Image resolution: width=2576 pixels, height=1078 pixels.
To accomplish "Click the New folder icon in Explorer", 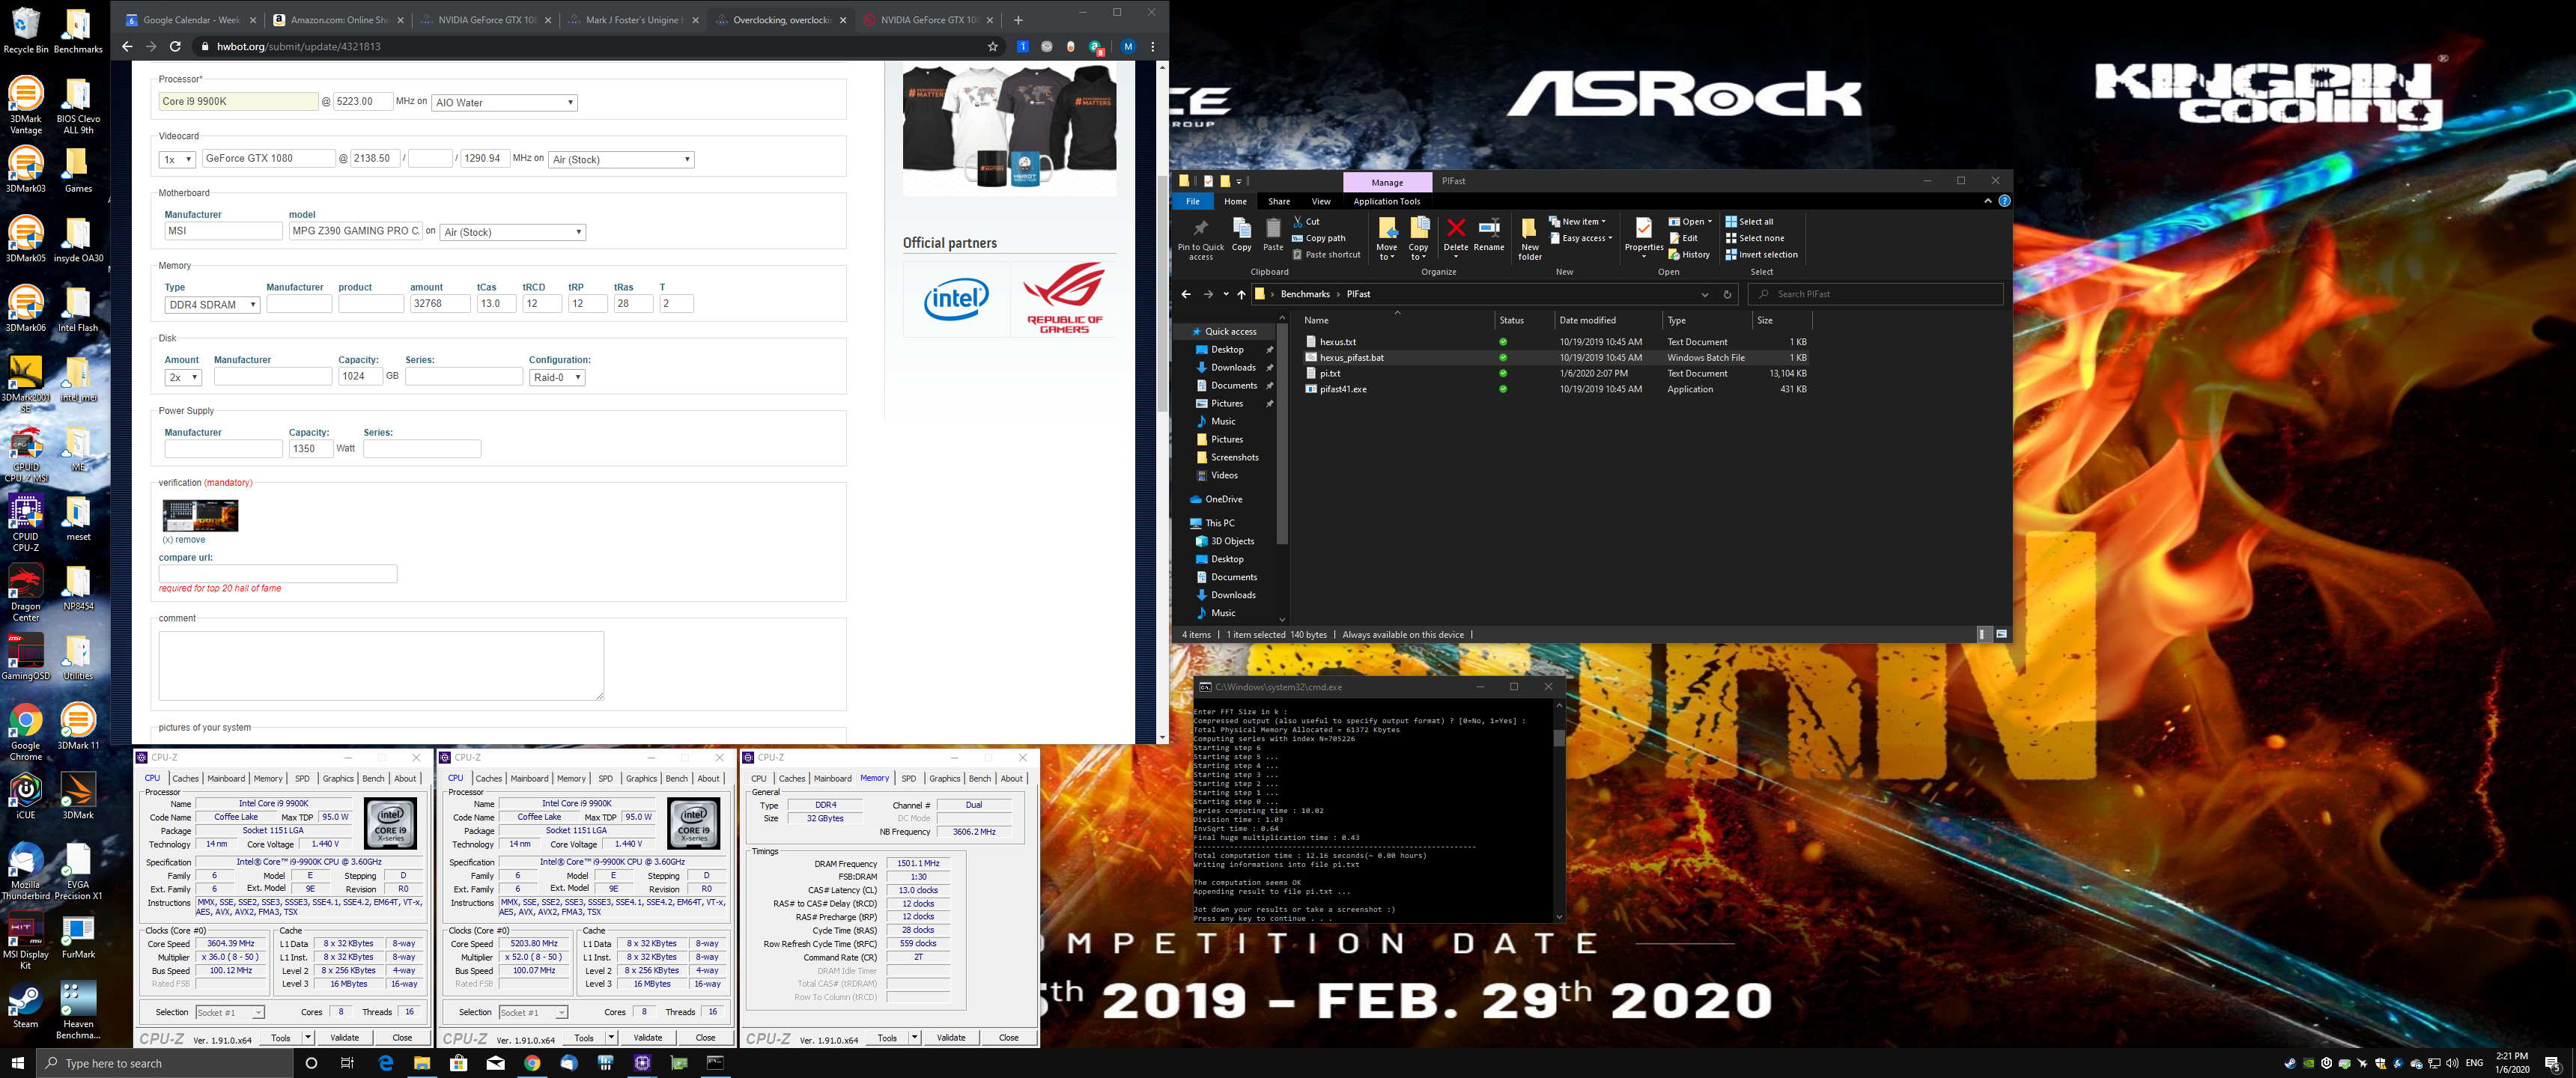I will (x=1529, y=238).
